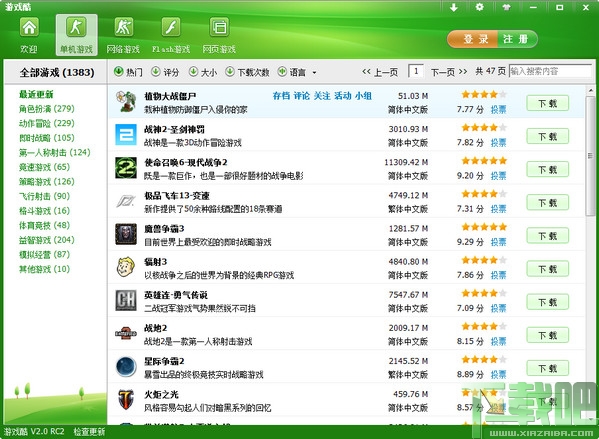Sort games by 下载次数
Image resolution: width=599 pixels, height=439 pixels.
tap(248, 72)
